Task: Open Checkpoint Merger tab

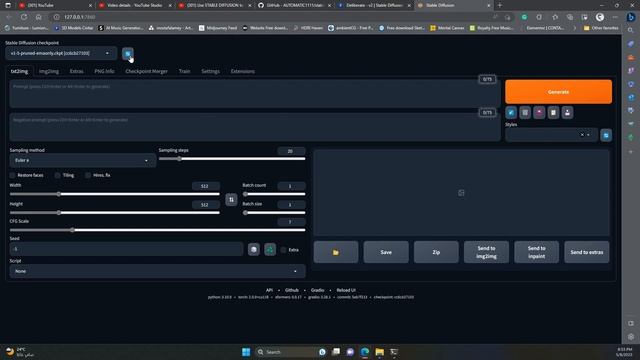Action: coord(146,71)
